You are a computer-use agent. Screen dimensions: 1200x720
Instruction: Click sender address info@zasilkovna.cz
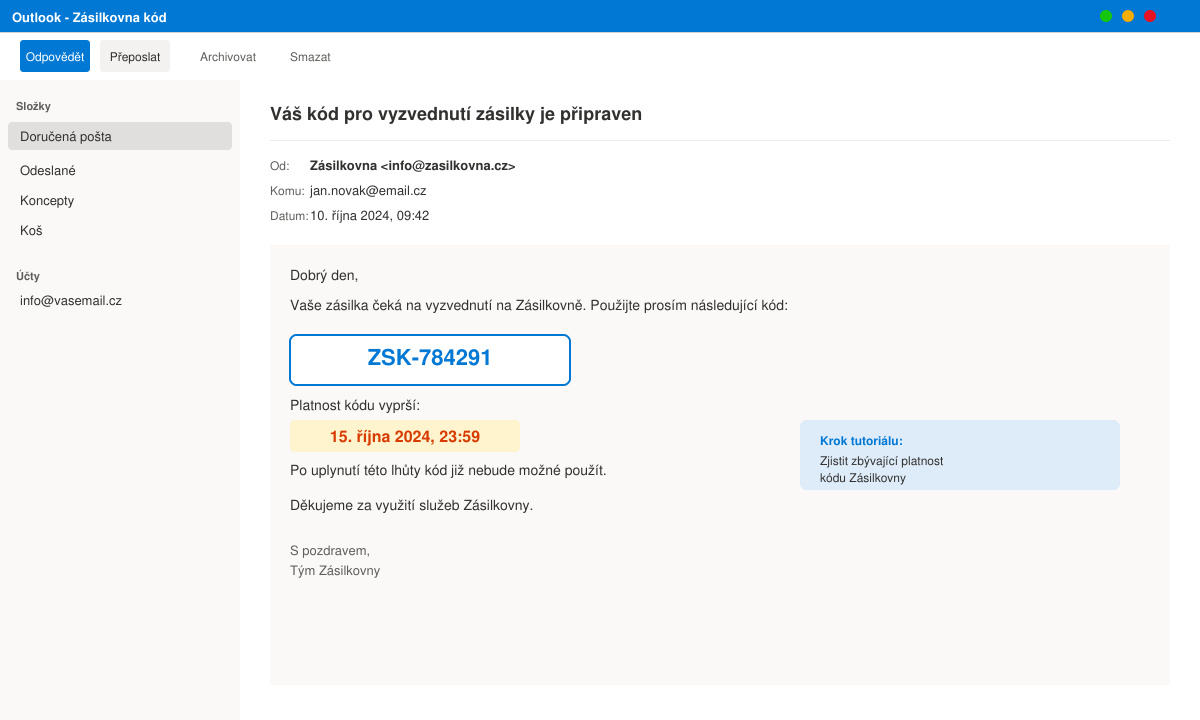click(449, 166)
